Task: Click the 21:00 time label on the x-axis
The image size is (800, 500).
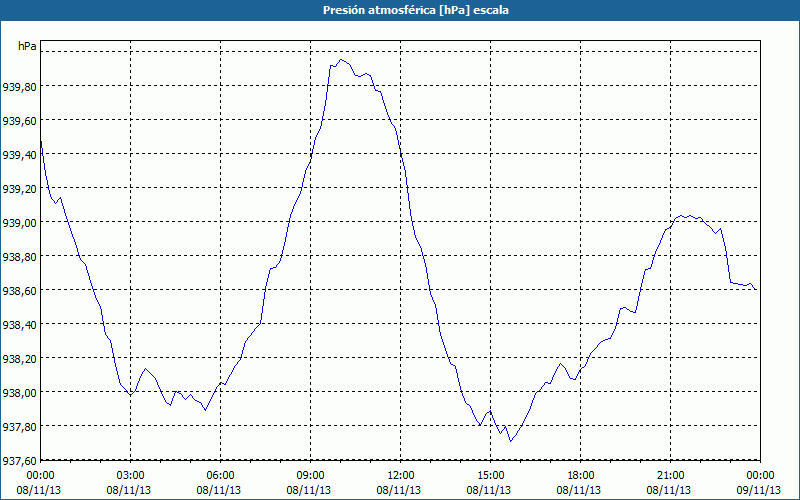Action: coord(670,476)
